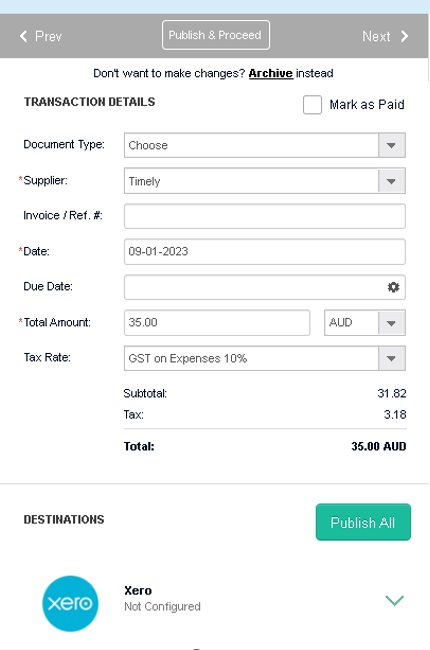Click the left chevron beside Prev
Screen dimensions: 430x650
23,36
